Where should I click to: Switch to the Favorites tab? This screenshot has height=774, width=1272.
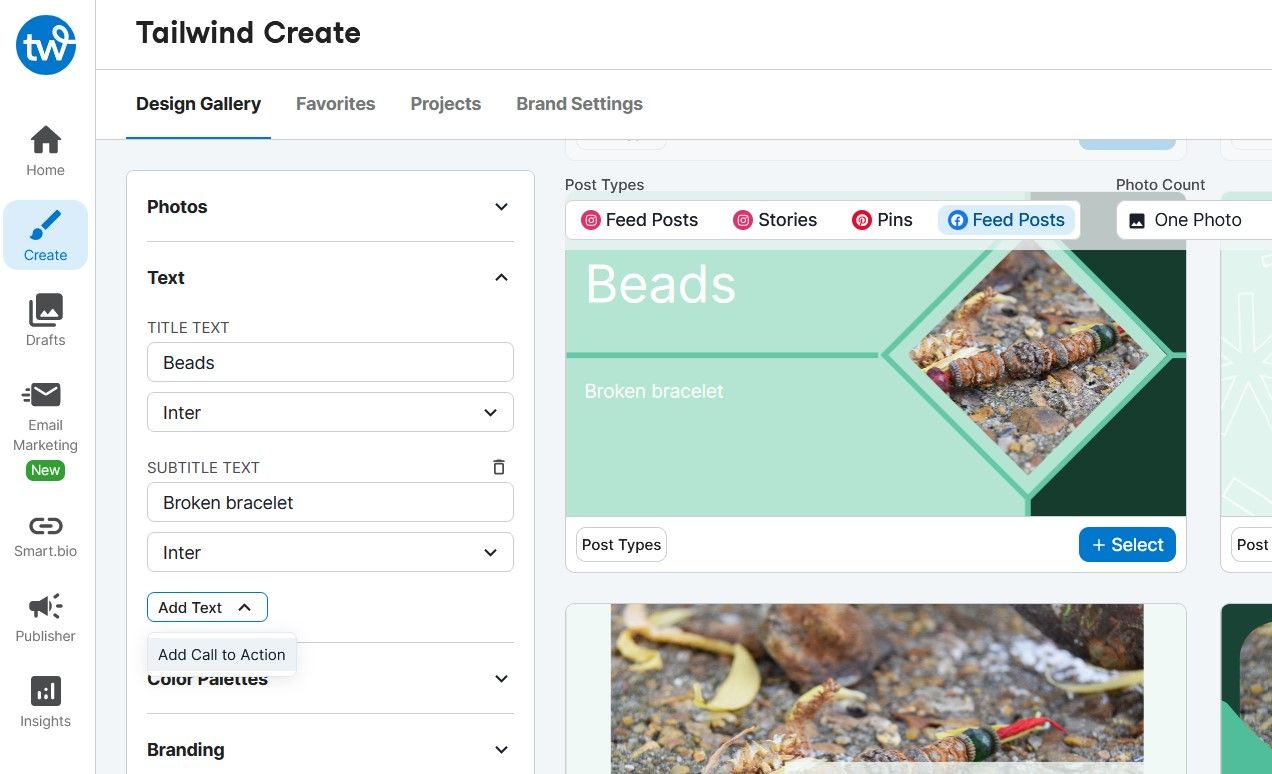(x=335, y=104)
